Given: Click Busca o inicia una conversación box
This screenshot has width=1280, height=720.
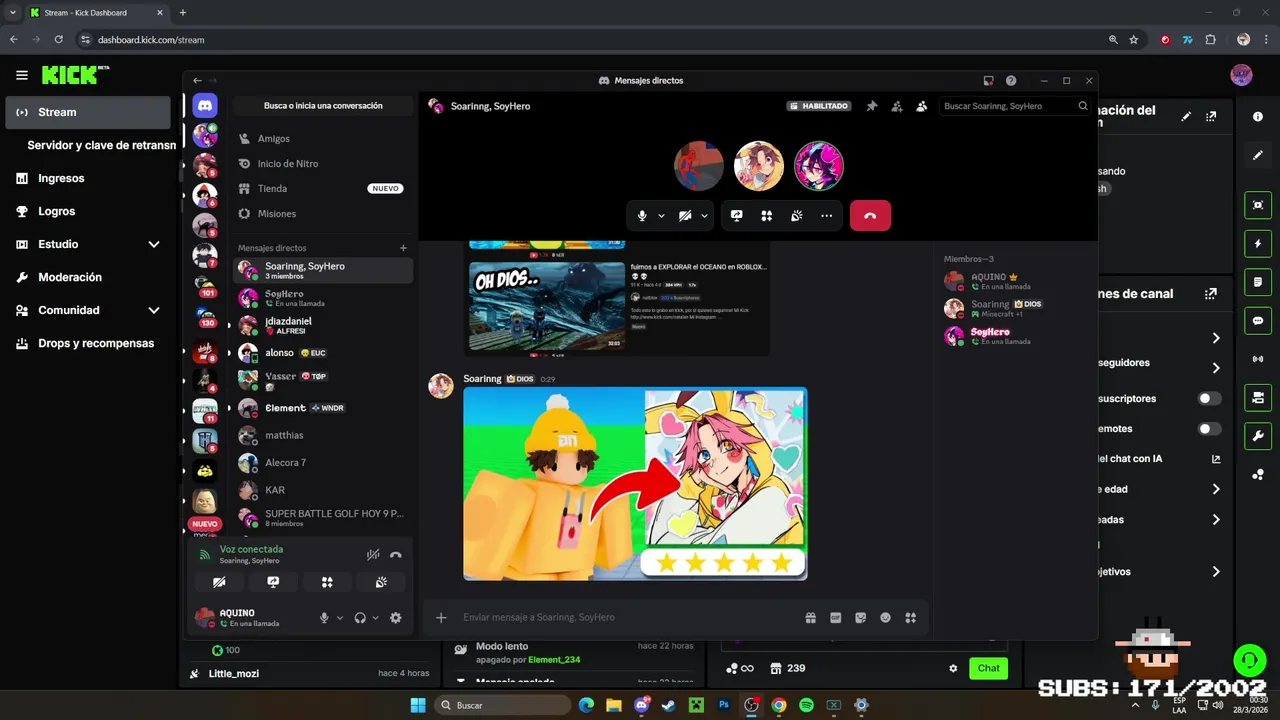Looking at the screenshot, I should pyautogui.click(x=323, y=105).
